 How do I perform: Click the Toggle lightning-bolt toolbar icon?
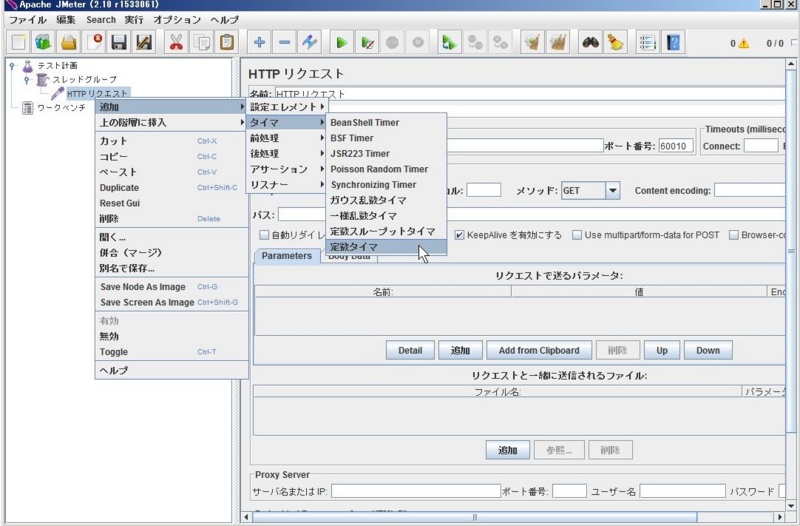[x=310, y=42]
